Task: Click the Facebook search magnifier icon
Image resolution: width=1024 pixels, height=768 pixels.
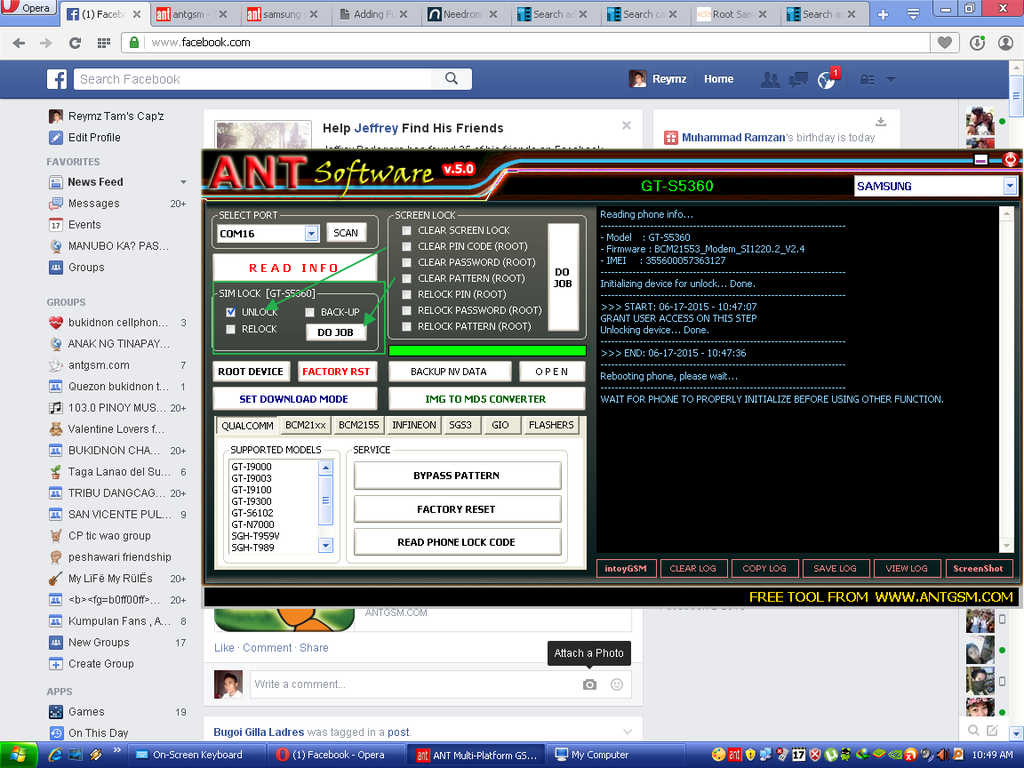Action: tap(452, 79)
